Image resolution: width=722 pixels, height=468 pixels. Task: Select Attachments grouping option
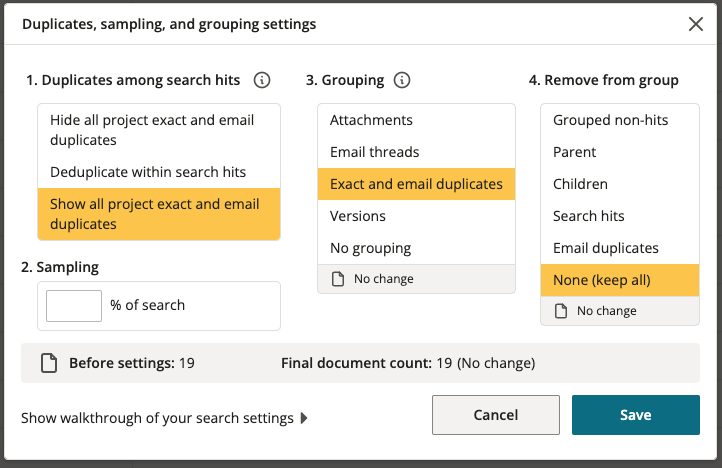pos(416,120)
